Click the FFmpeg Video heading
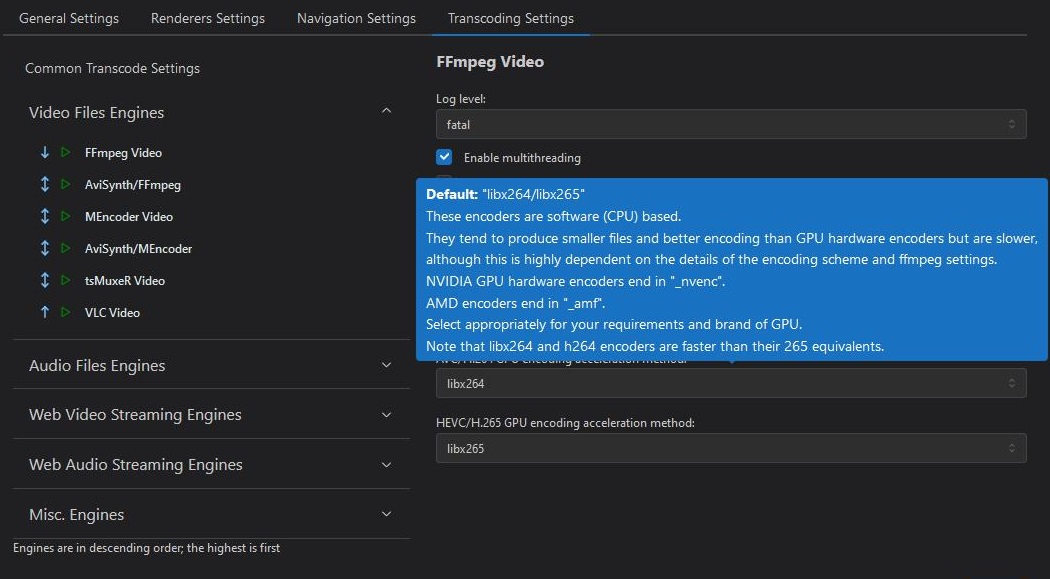This screenshot has height=579, width=1050. (490, 62)
